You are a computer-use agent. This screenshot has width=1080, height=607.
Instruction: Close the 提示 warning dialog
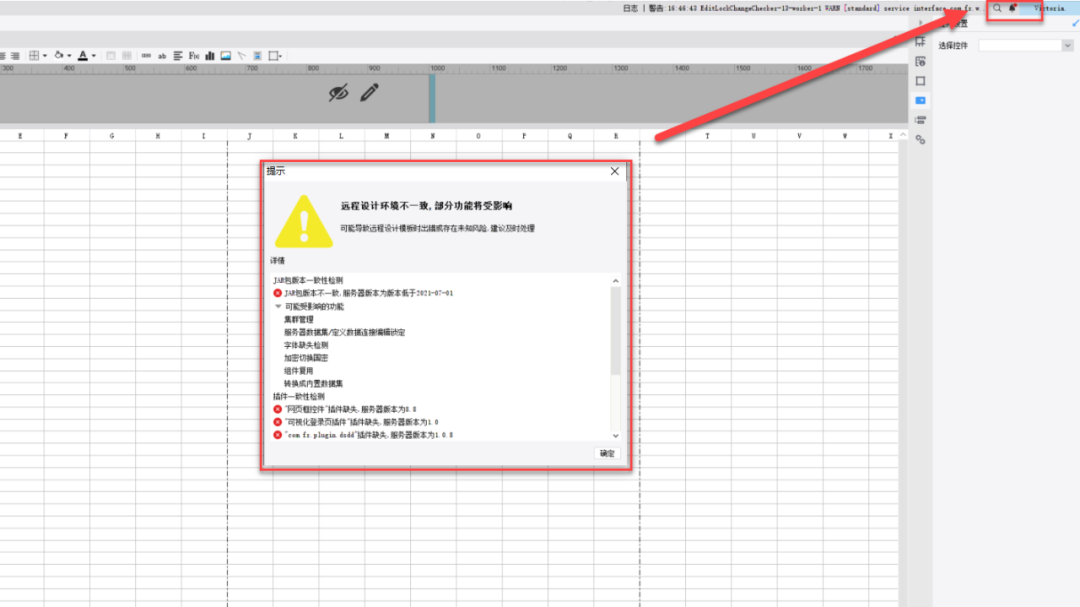tap(614, 171)
